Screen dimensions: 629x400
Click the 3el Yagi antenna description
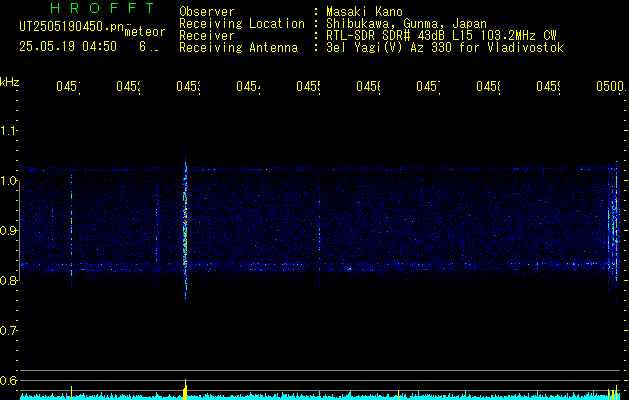(x=445, y=48)
